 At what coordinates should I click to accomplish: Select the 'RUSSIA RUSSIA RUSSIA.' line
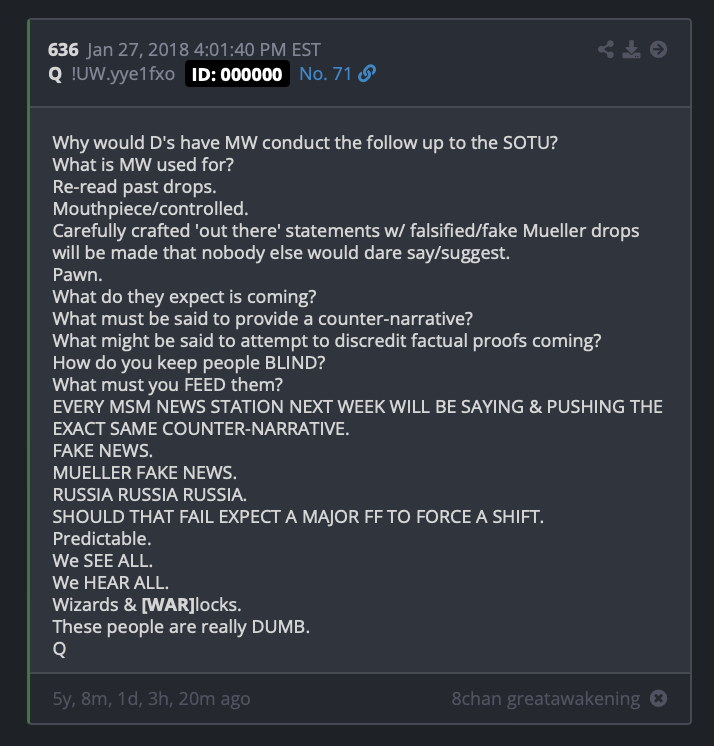click(150, 495)
